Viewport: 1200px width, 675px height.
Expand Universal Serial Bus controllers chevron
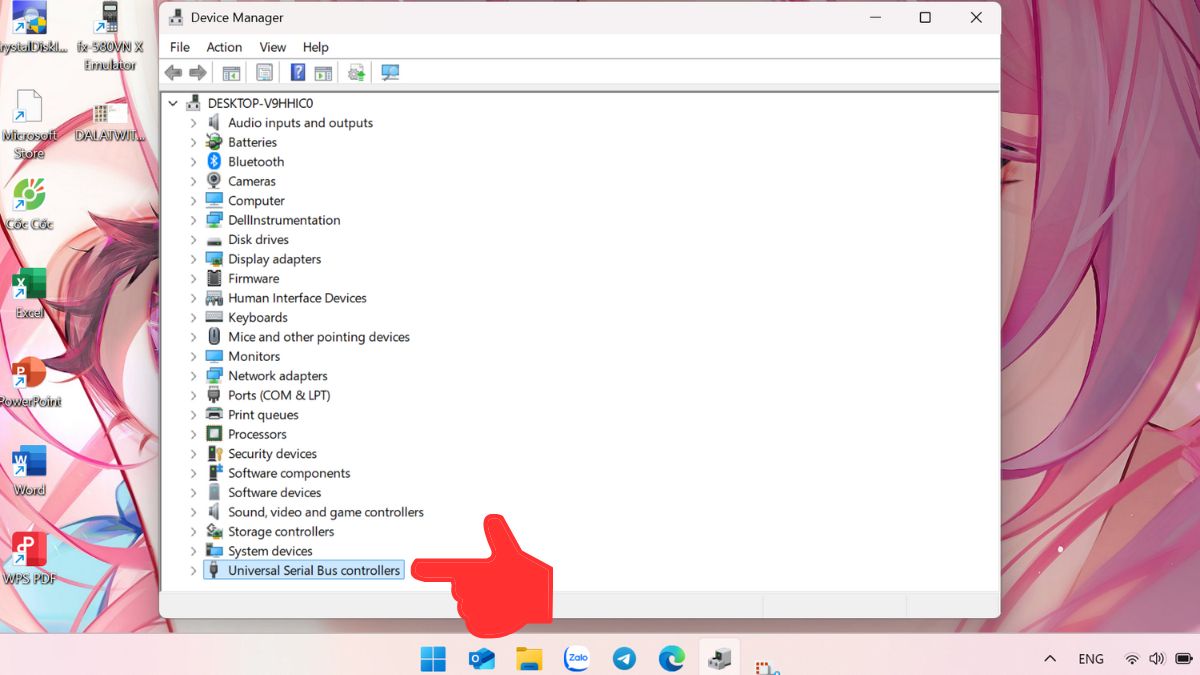click(x=193, y=571)
